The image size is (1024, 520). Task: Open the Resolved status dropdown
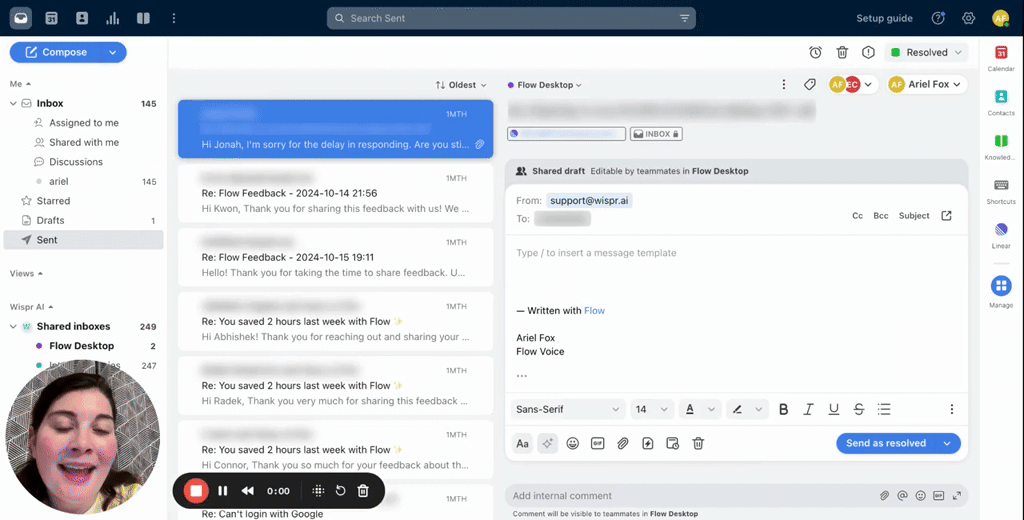pyautogui.click(x=926, y=52)
